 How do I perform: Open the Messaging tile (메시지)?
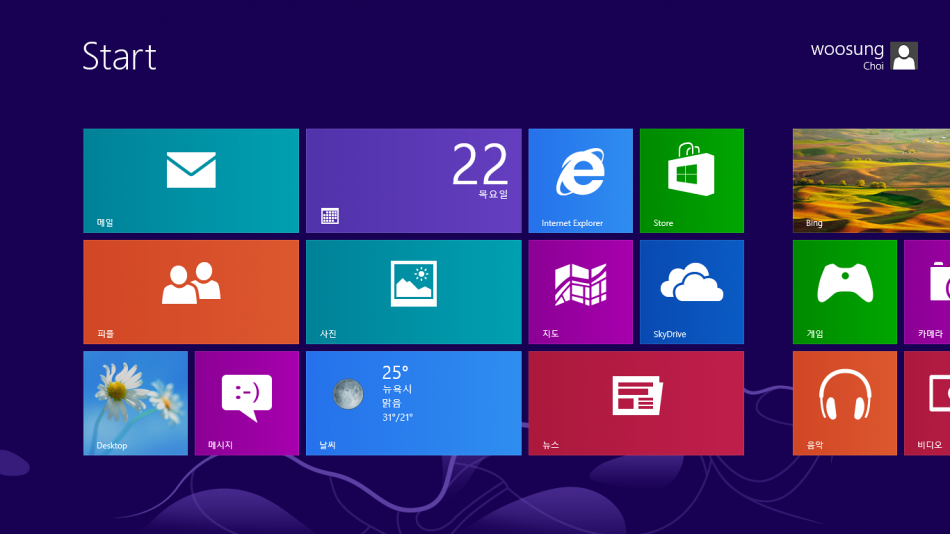pyautogui.click(x=247, y=403)
